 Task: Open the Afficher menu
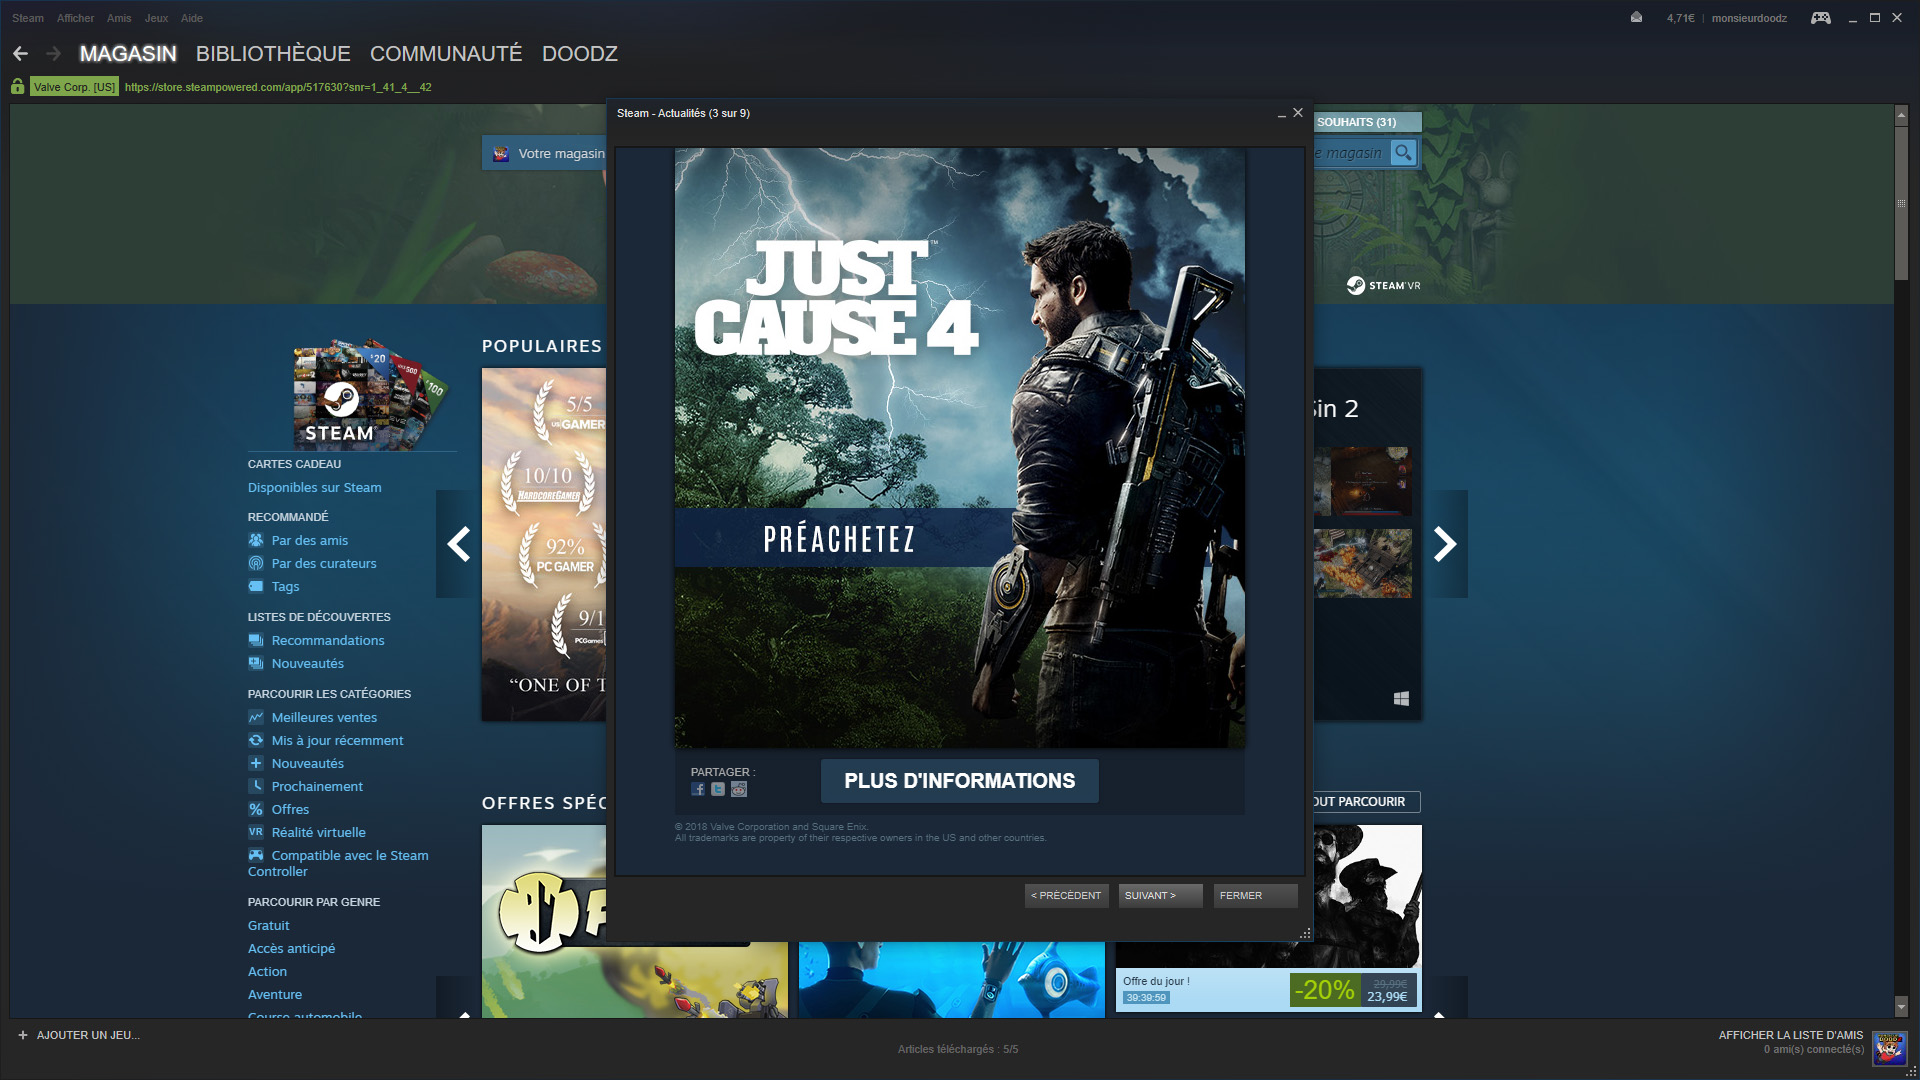(75, 18)
